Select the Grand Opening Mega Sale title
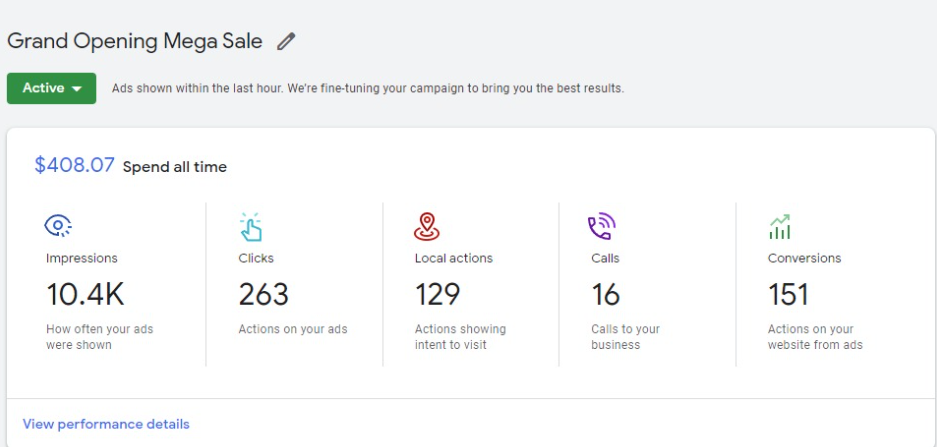 coord(134,41)
